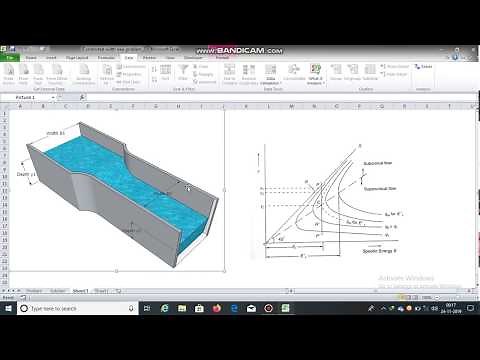Click Remove Duplicates
The width and height of the screenshot is (480, 360).
click(249, 74)
